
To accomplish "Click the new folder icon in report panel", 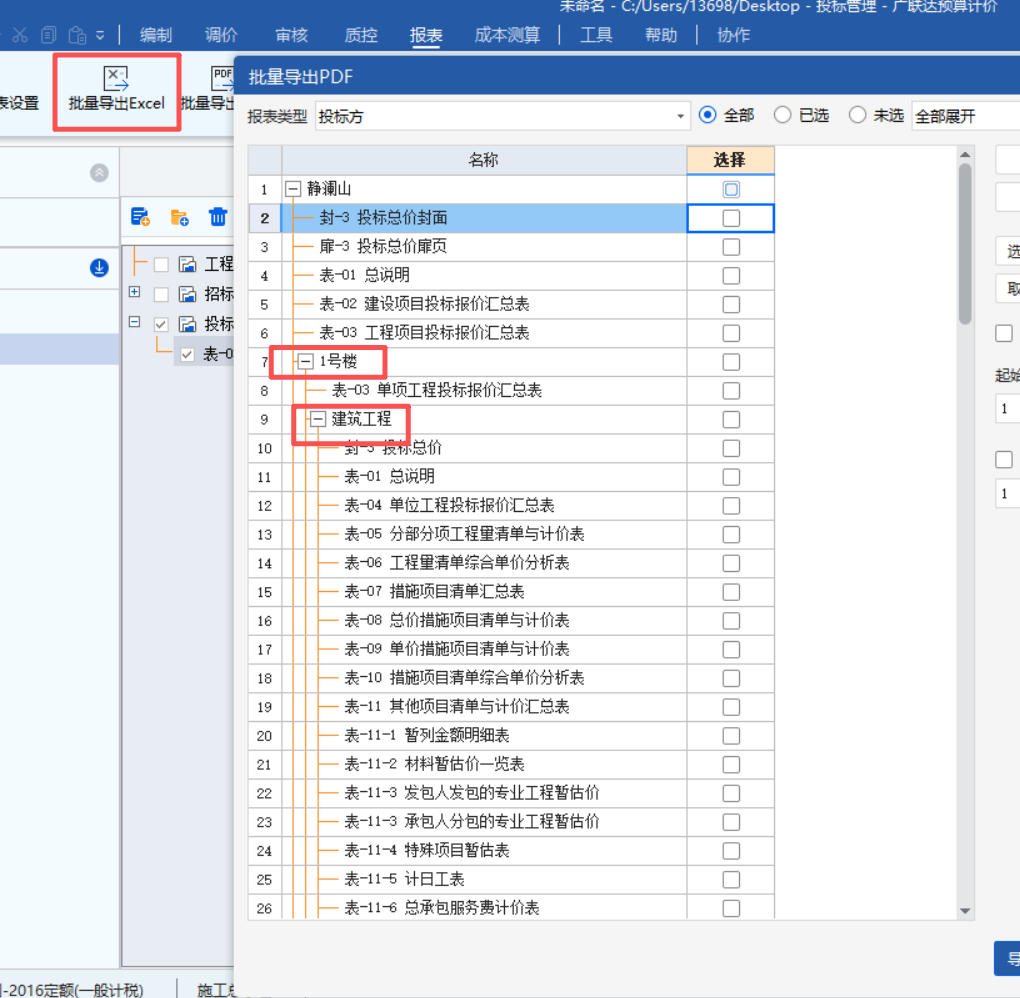I will pos(179,216).
